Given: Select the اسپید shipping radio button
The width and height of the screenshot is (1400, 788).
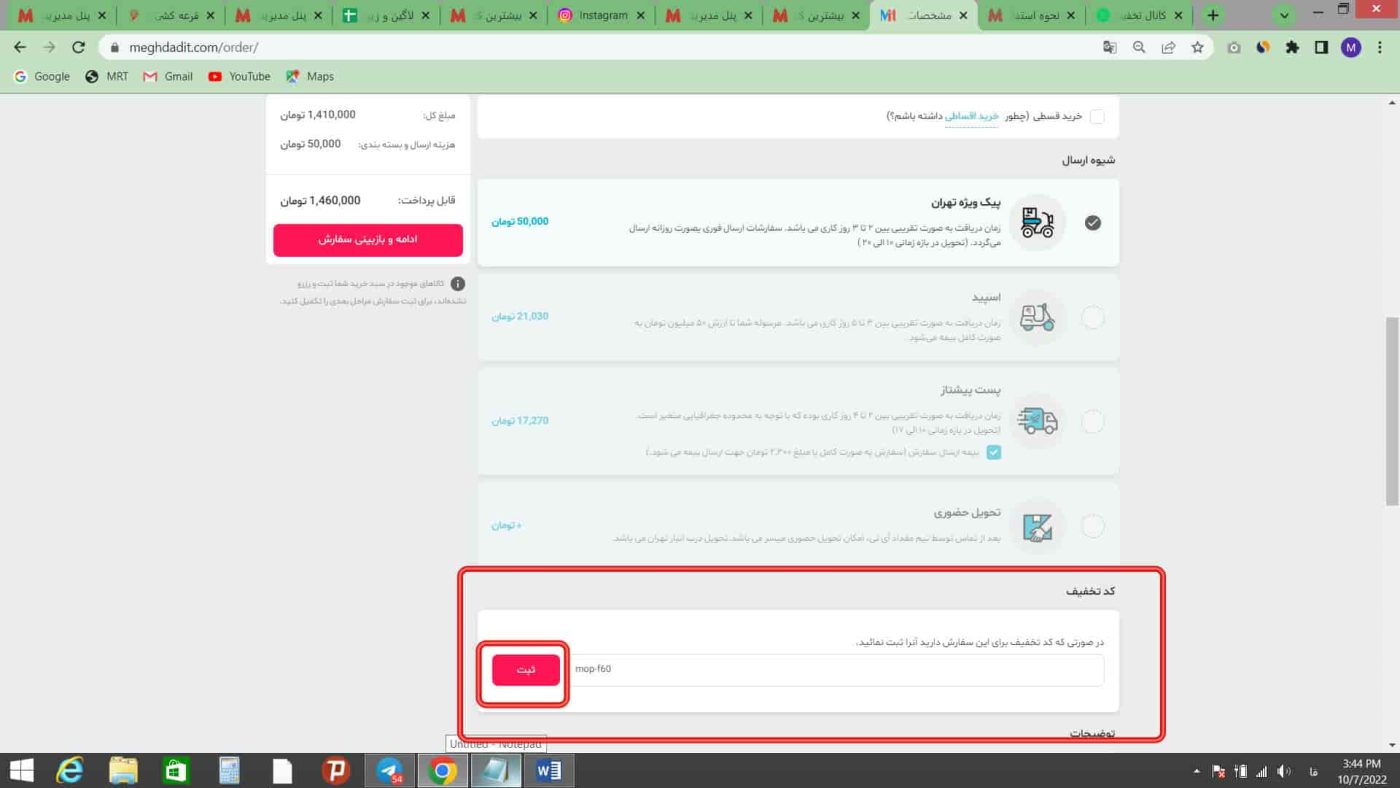Looking at the screenshot, I should tap(1092, 316).
